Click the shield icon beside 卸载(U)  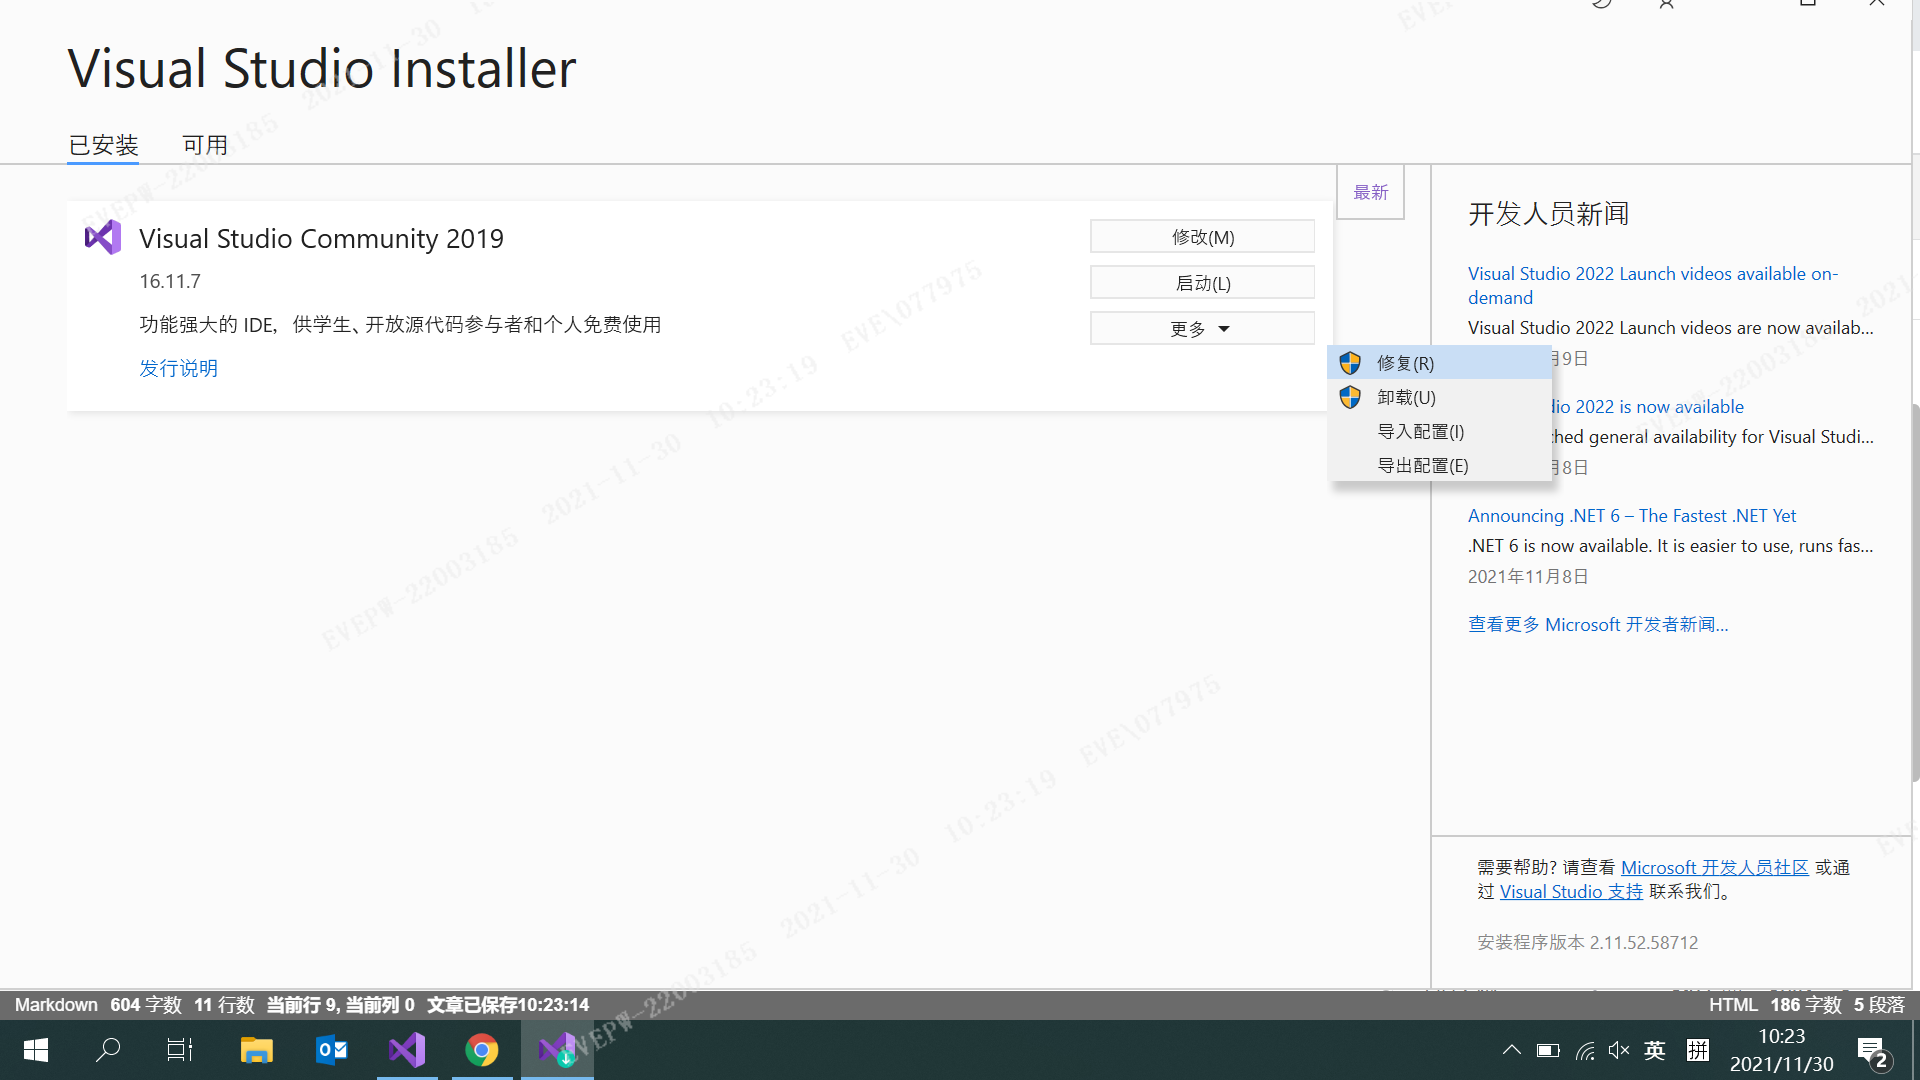tap(1350, 397)
